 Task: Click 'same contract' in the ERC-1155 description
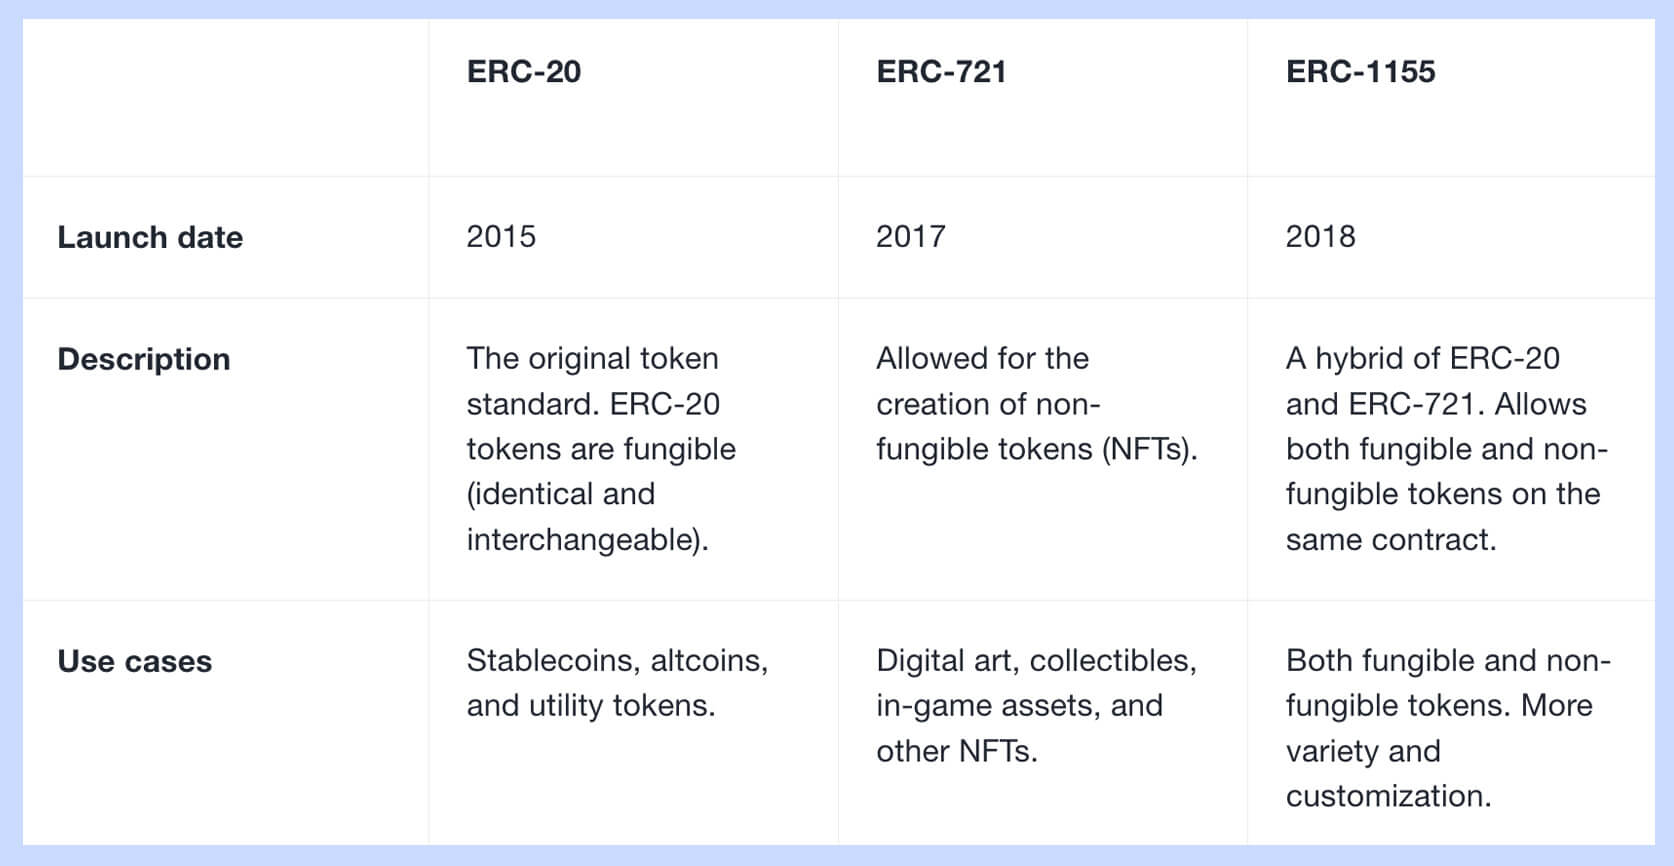tap(1390, 540)
